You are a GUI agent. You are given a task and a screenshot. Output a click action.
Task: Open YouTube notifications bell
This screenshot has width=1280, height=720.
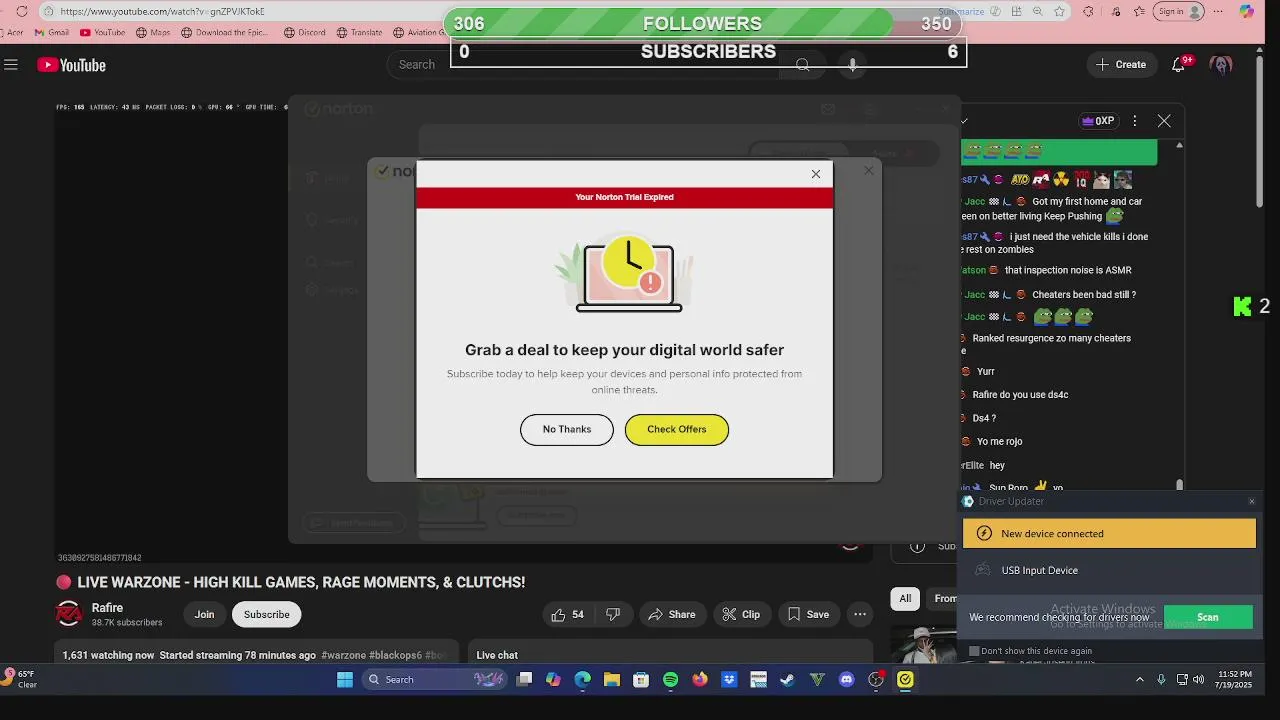click(1179, 65)
